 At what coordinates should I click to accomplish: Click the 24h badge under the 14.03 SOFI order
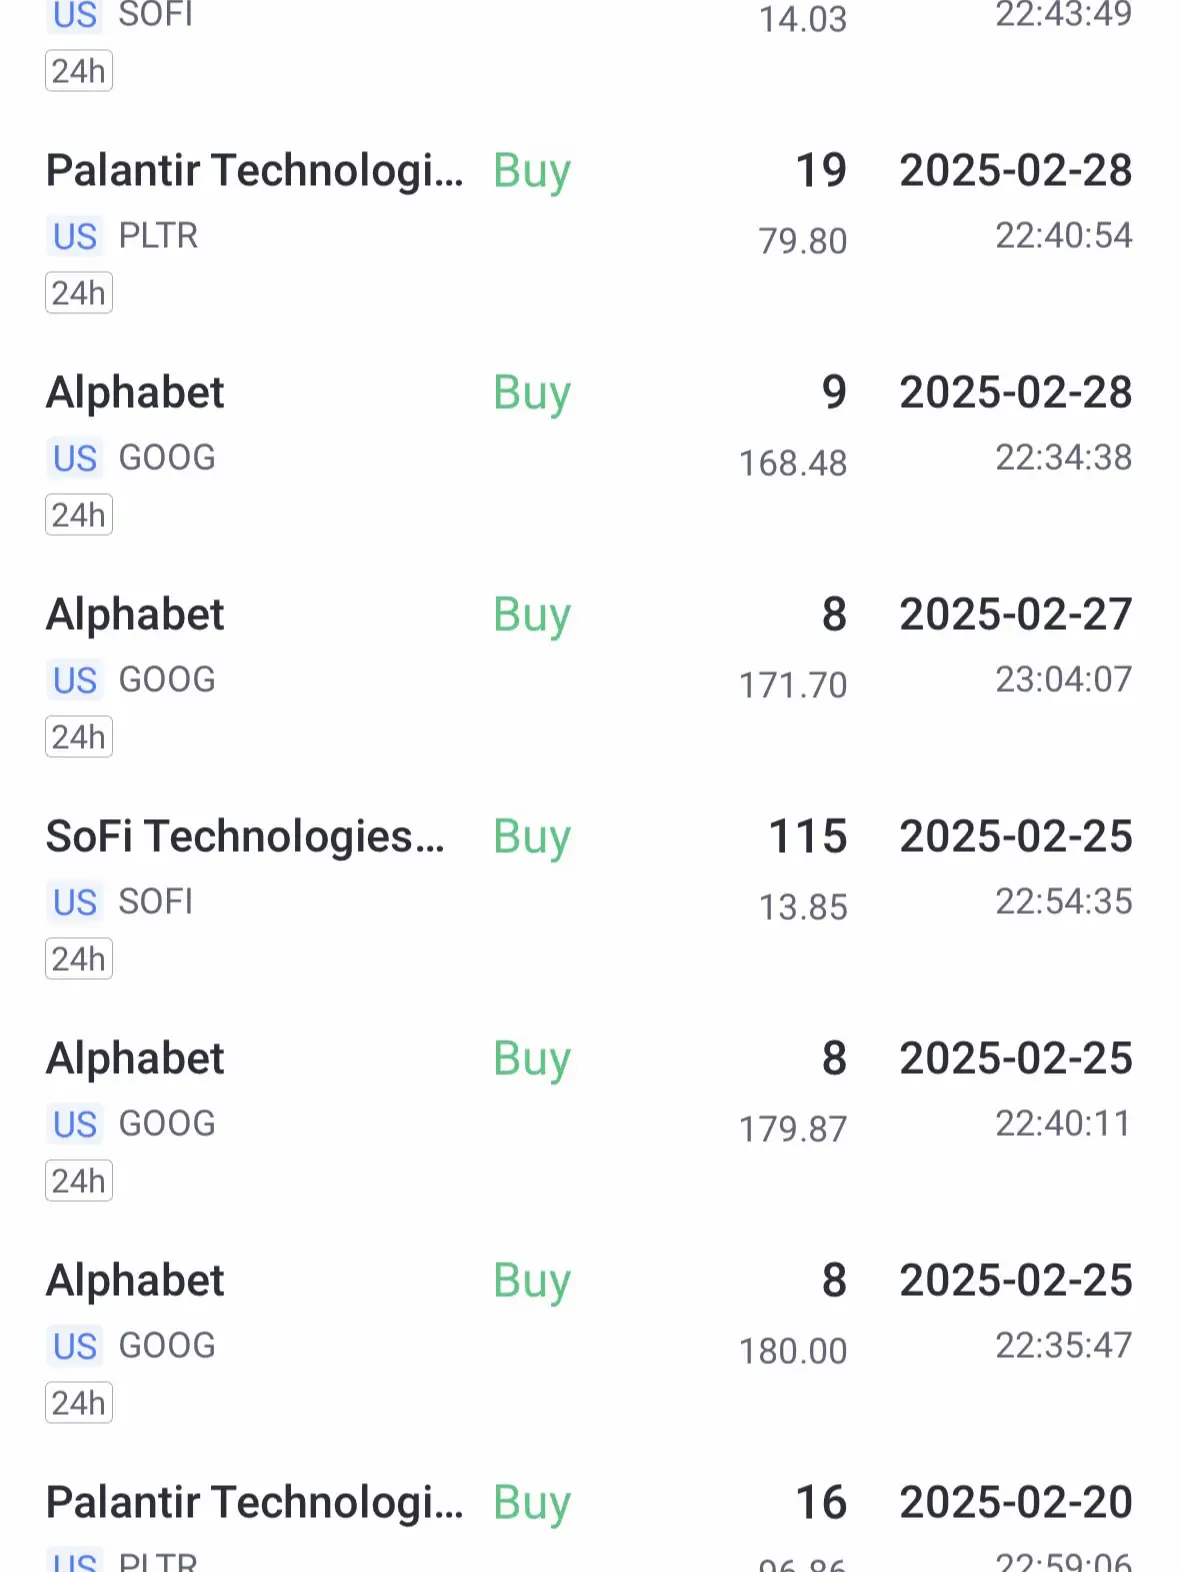(79, 72)
